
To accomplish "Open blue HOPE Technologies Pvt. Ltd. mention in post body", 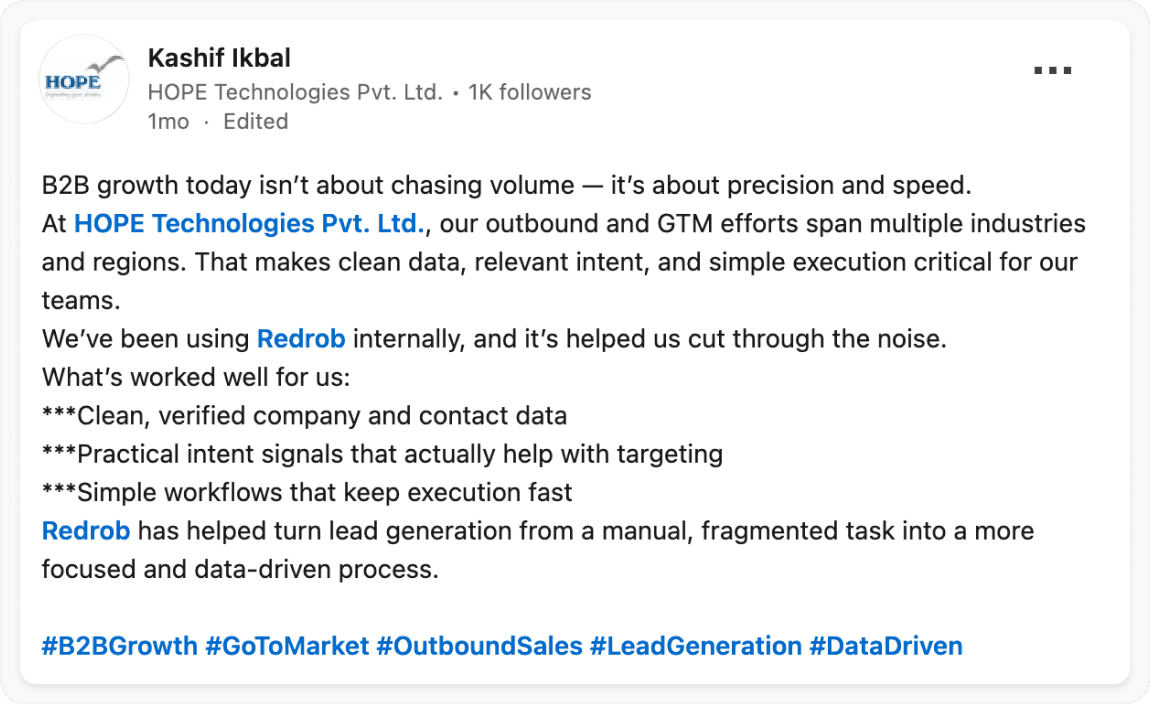I will tap(250, 224).
